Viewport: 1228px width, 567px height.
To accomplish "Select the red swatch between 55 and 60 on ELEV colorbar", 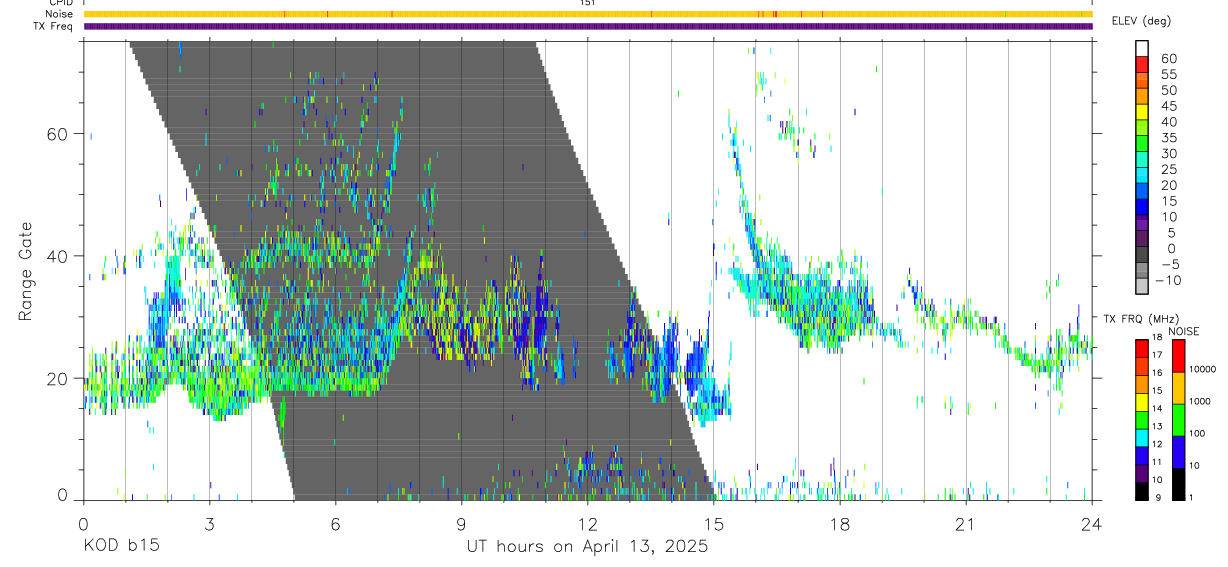I will point(1142,66).
